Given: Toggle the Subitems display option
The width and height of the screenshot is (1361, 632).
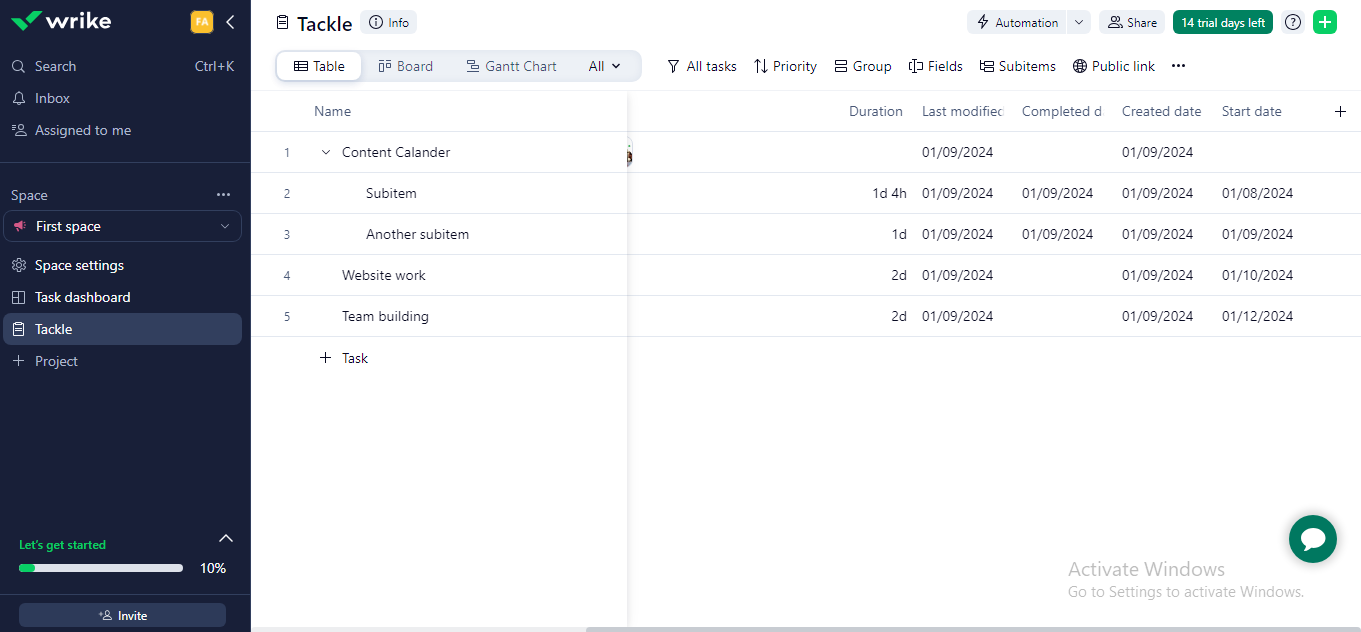Looking at the screenshot, I should 1017,66.
